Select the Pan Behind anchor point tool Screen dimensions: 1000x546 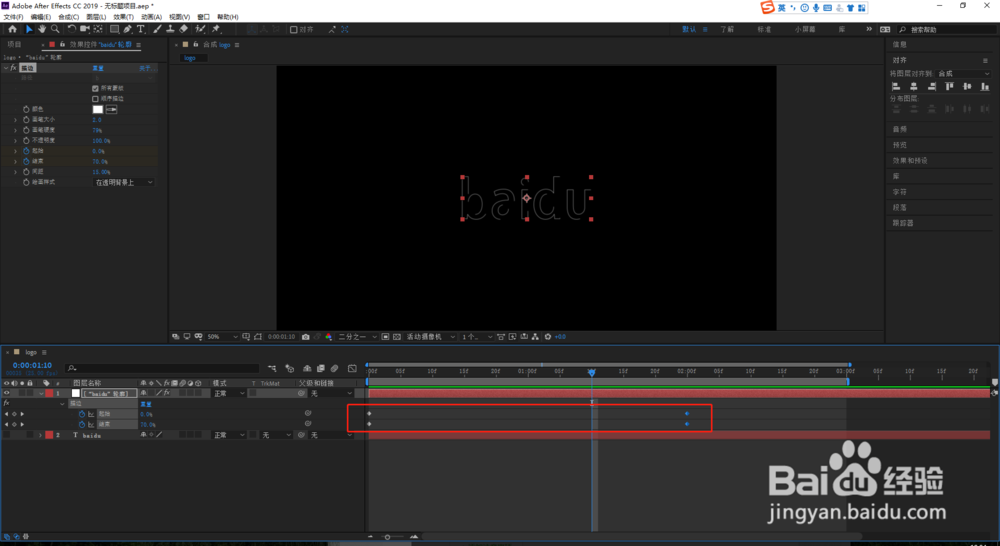[x=98, y=29]
